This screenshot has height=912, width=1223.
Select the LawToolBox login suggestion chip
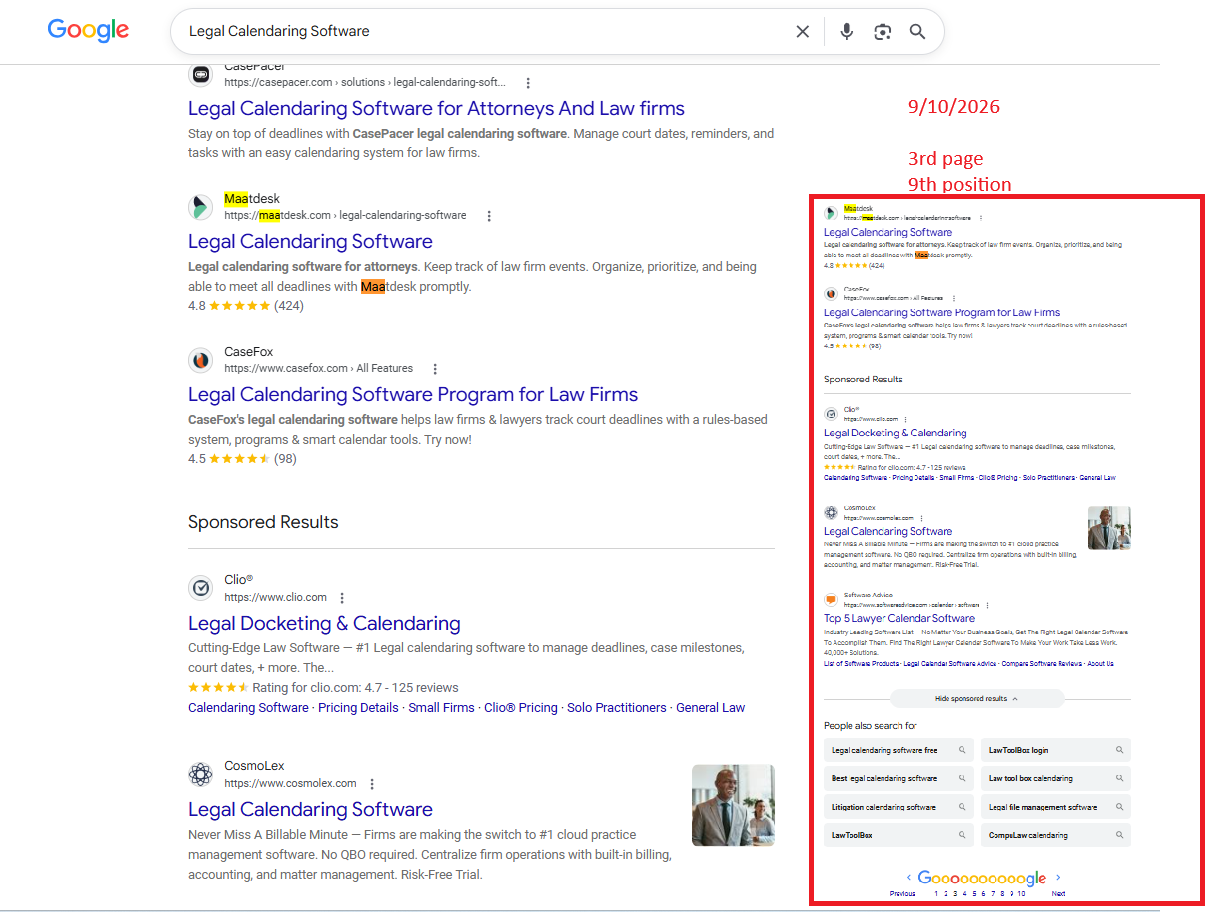[x=1056, y=750]
